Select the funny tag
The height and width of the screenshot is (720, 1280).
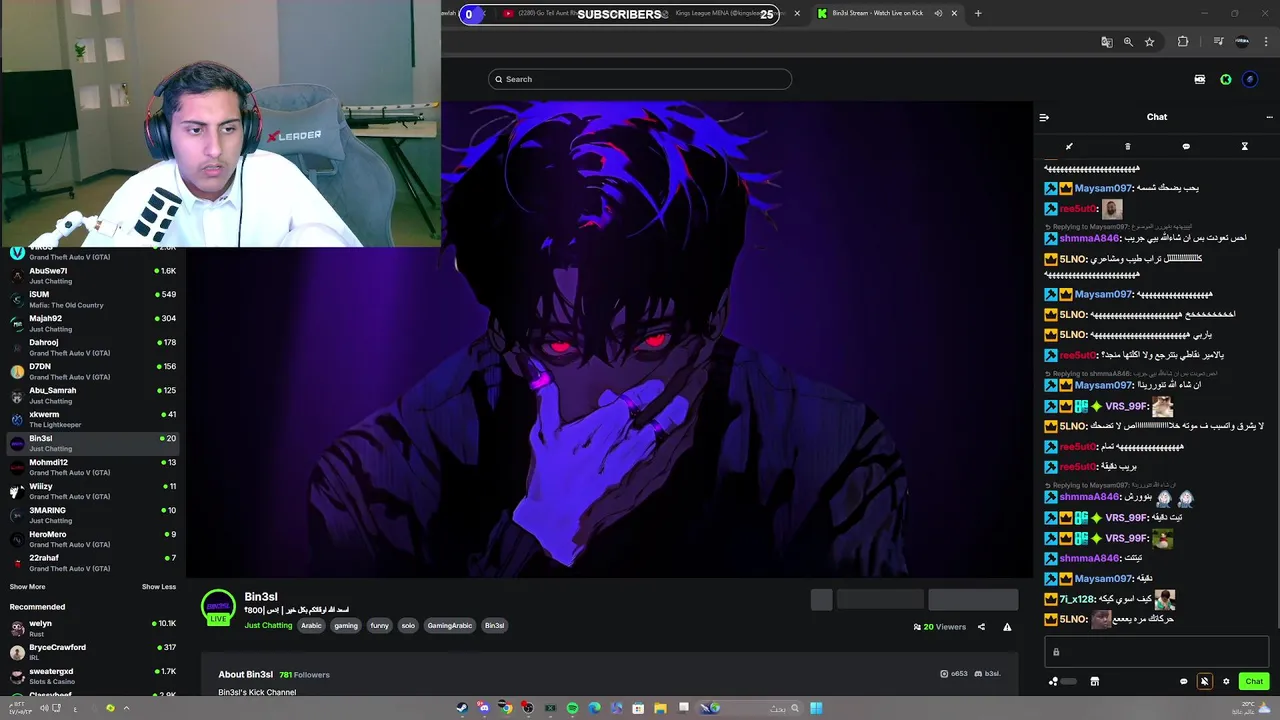point(379,625)
